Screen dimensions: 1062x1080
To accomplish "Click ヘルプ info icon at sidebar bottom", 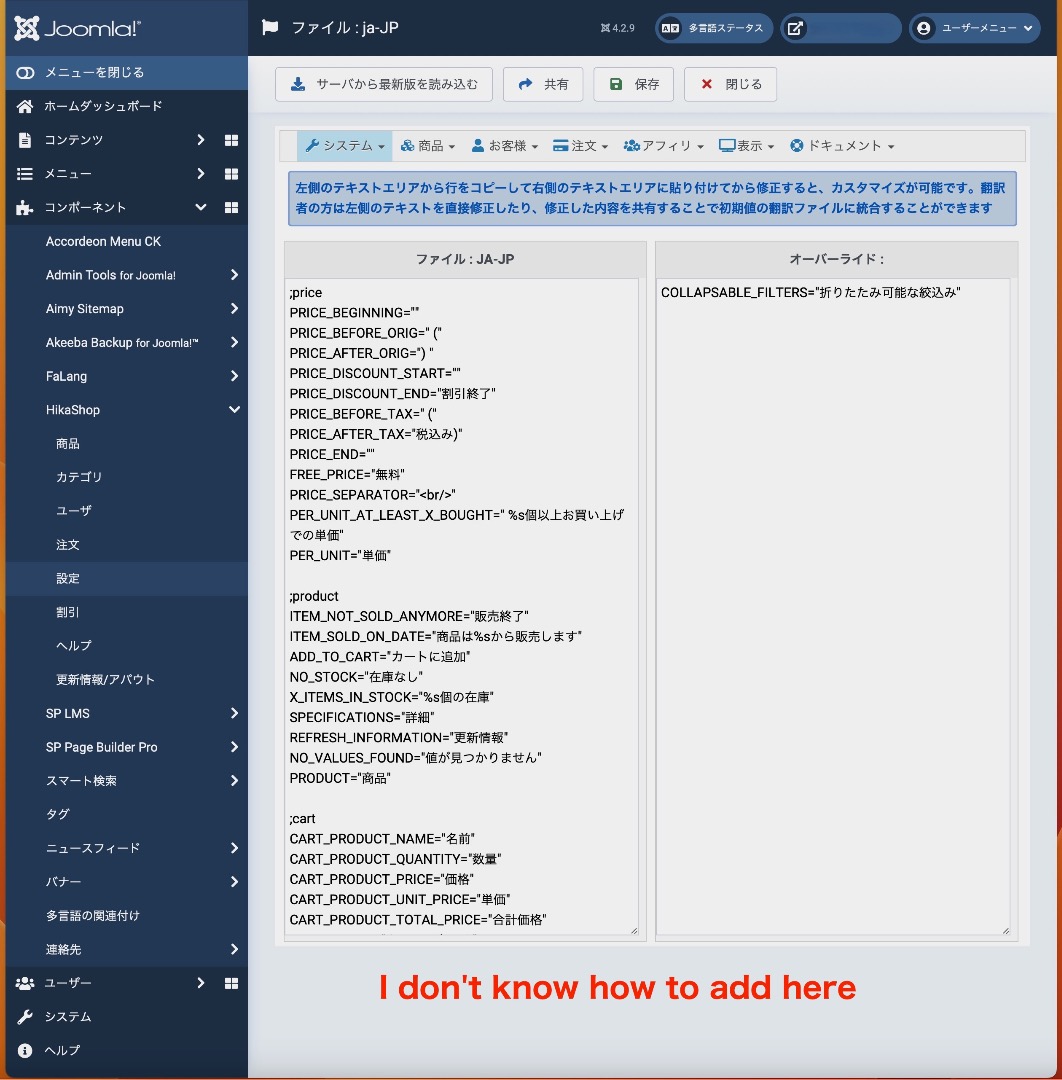I will click(25, 1050).
